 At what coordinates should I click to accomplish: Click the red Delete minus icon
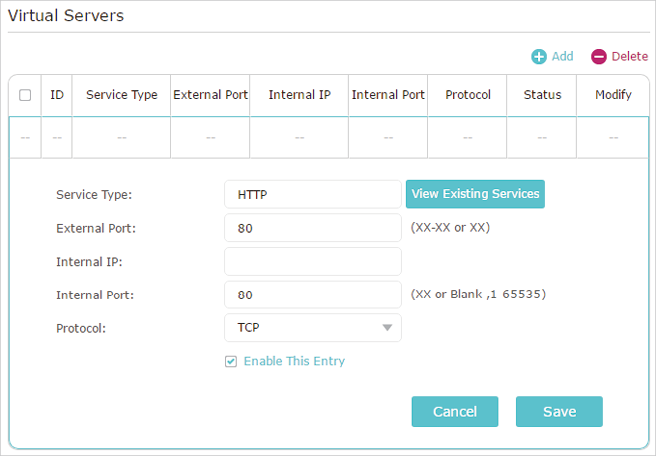point(599,56)
